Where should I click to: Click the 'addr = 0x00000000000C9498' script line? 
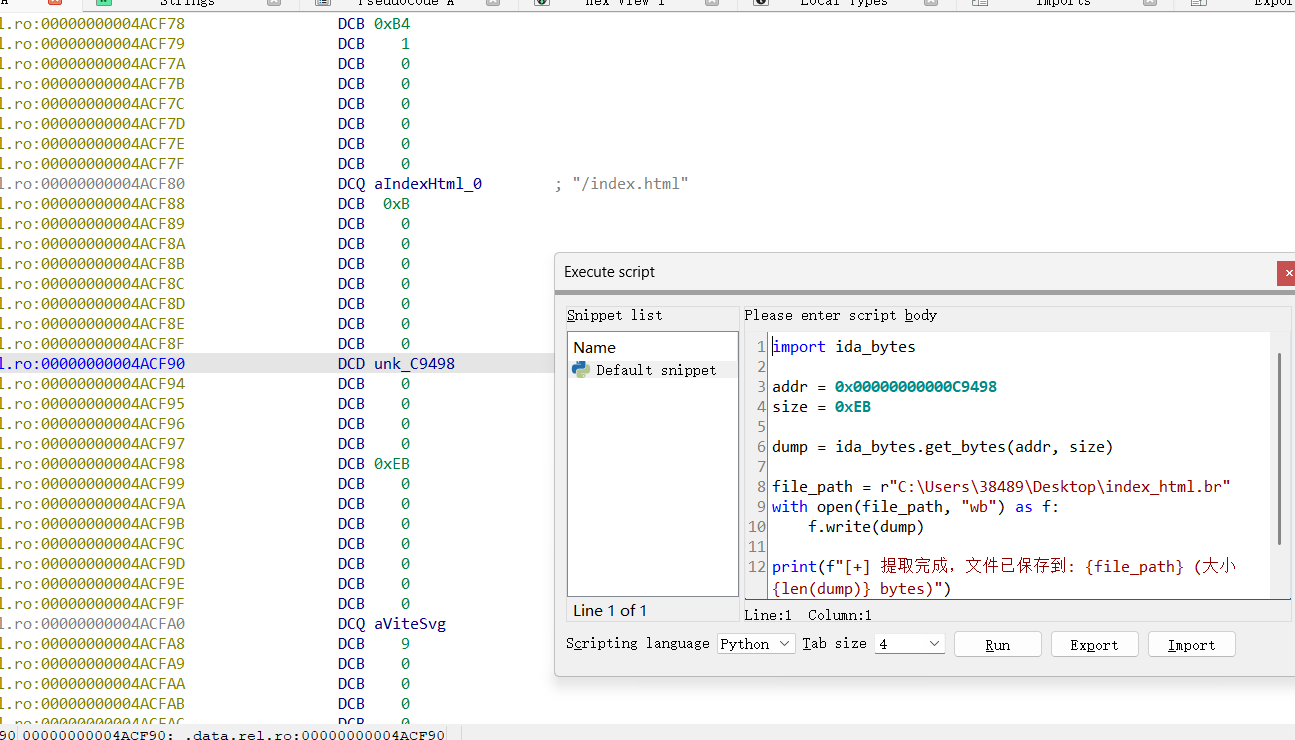click(x=884, y=387)
